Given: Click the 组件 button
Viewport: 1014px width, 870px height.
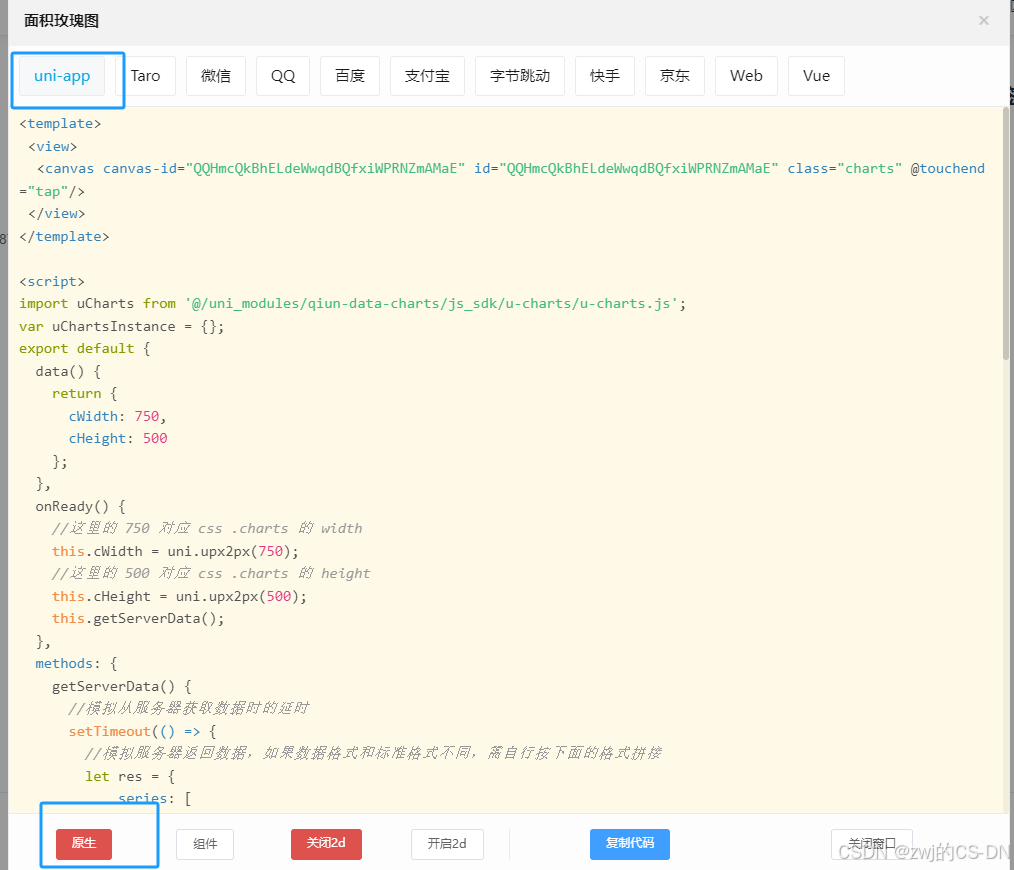Looking at the screenshot, I should point(205,844).
